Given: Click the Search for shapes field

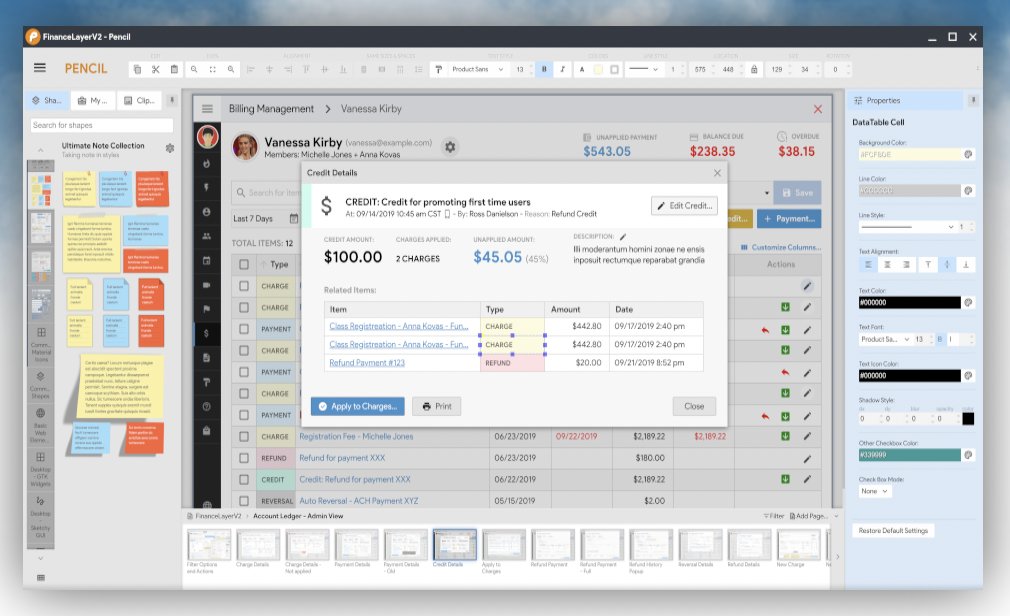Looking at the screenshot, I should click(102, 125).
